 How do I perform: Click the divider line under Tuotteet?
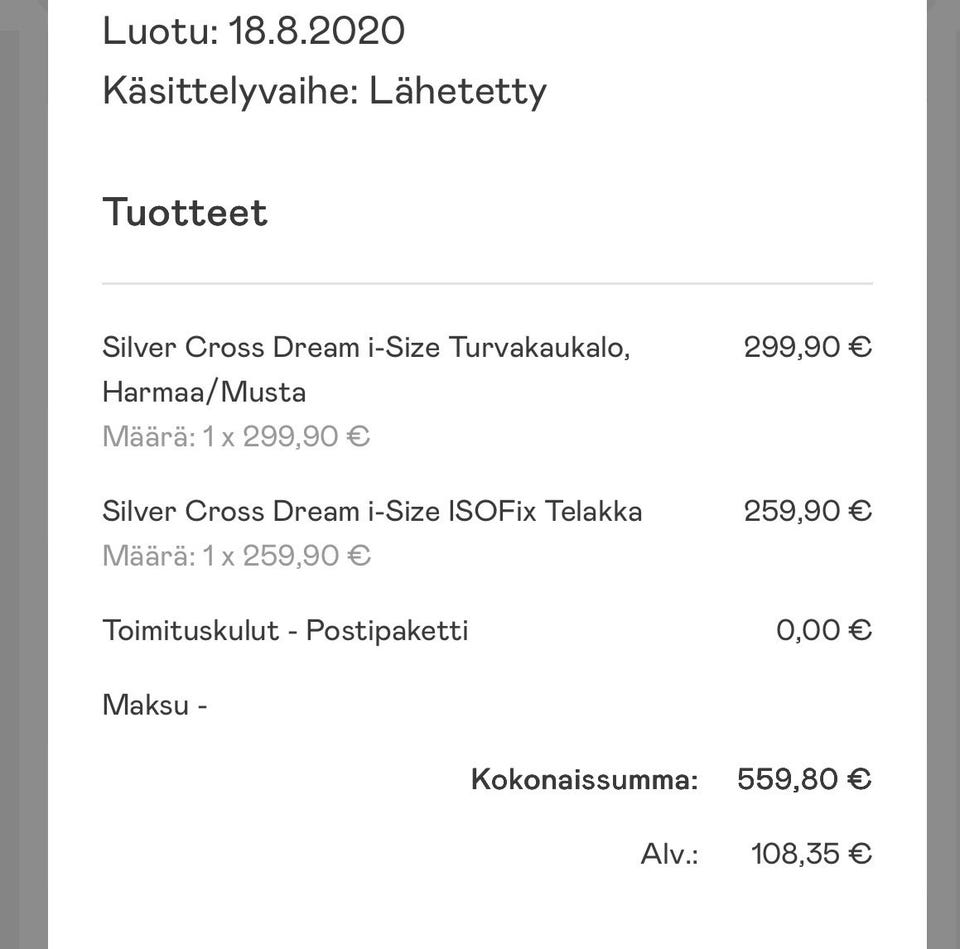487,284
